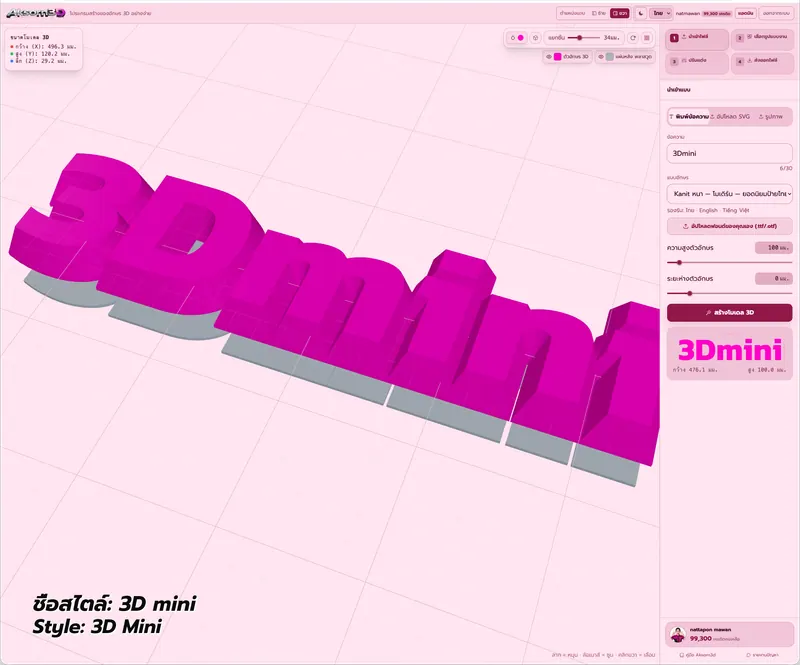Viewport: 800px width, 665px height.
Task: Adjust the letter spacing slider
Action: click(730, 293)
